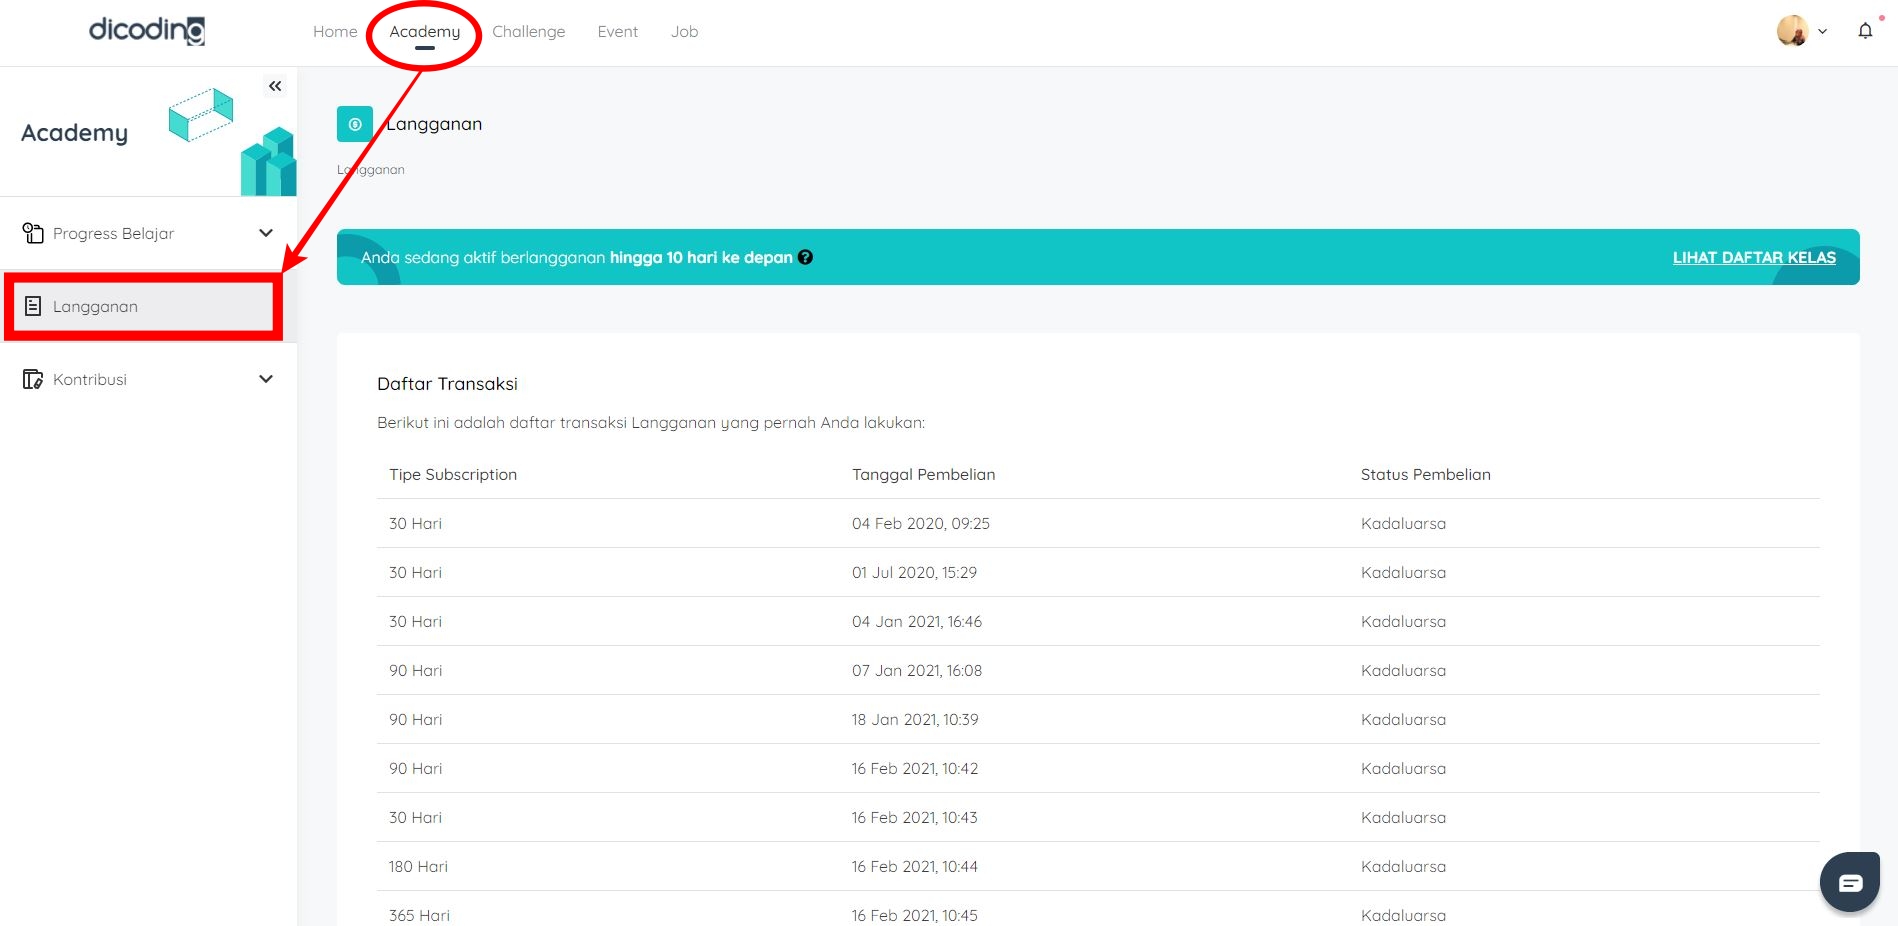Click the Progress Belajar sidebar icon
This screenshot has height=926, width=1898.
coord(33,233)
